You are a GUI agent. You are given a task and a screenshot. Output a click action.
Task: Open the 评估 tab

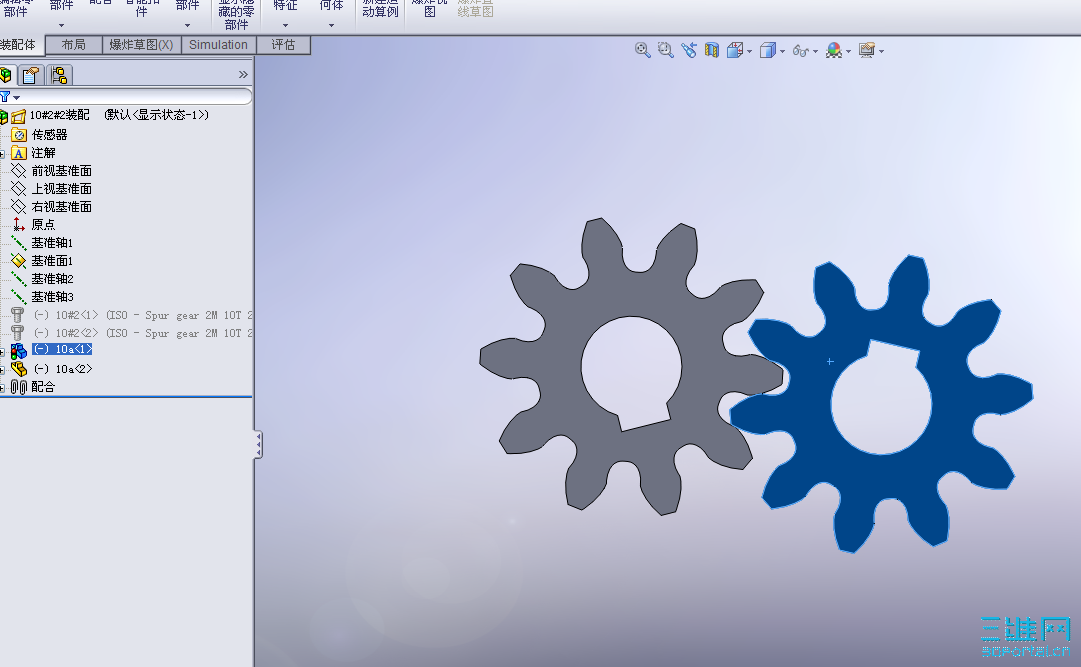click(283, 45)
